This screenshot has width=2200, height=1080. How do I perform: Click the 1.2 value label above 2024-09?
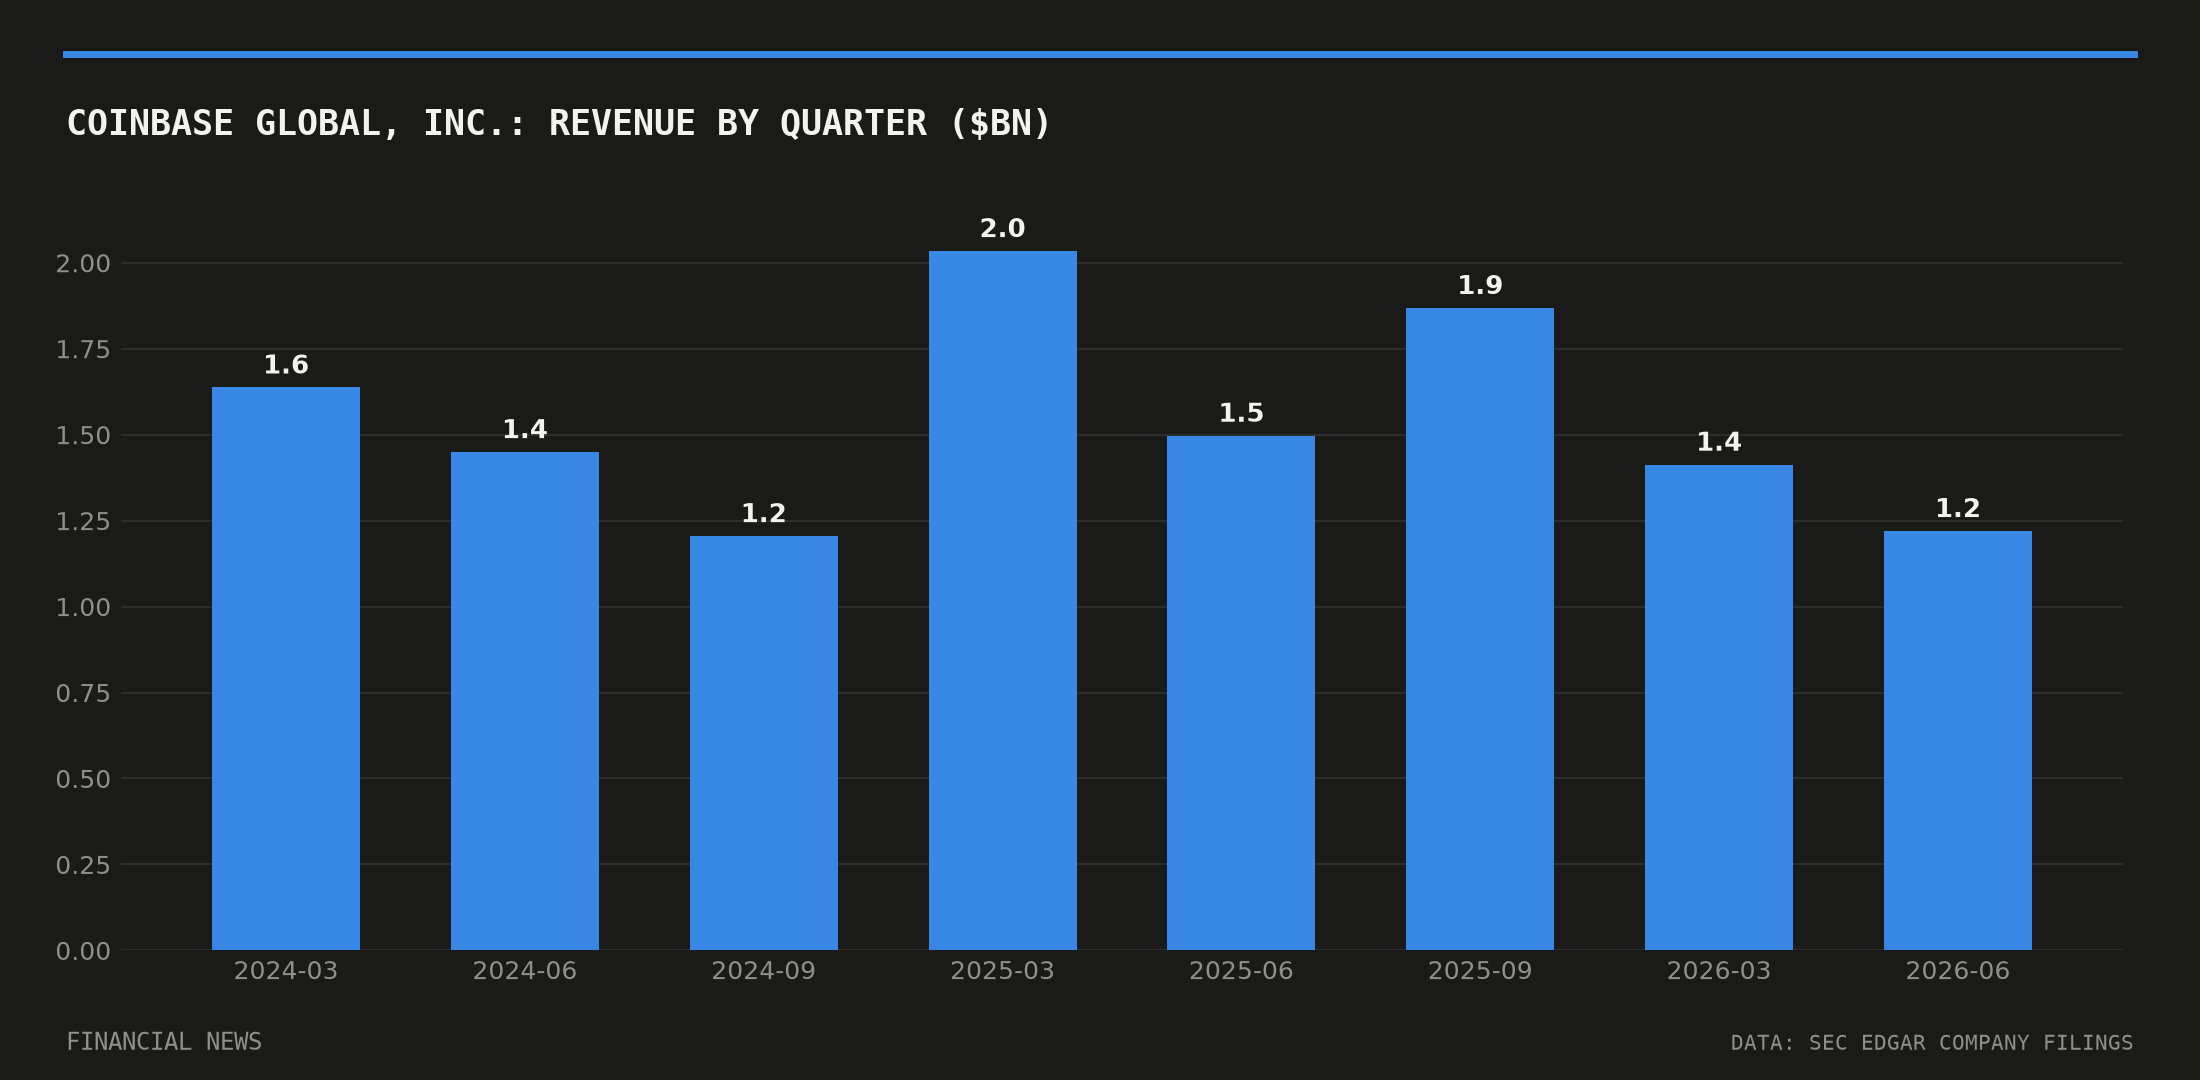pyautogui.click(x=764, y=514)
